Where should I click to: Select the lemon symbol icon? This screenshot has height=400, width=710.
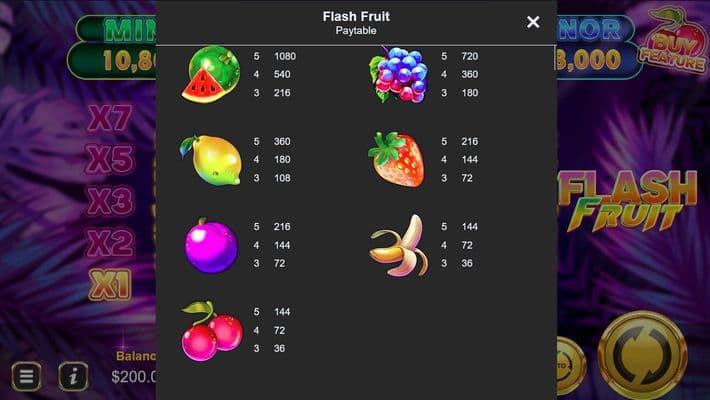pos(211,160)
